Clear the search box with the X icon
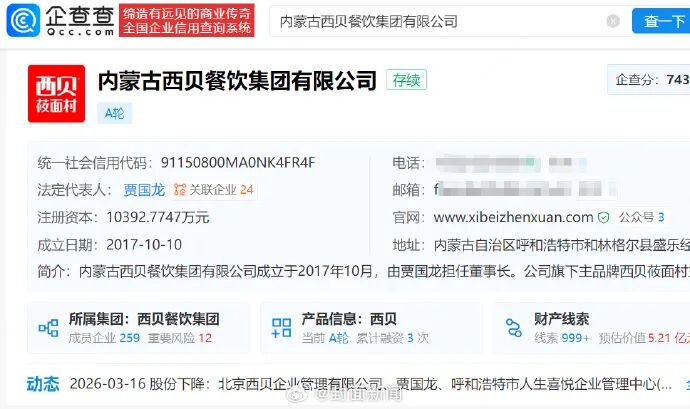The image size is (690, 409). click(x=613, y=21)
